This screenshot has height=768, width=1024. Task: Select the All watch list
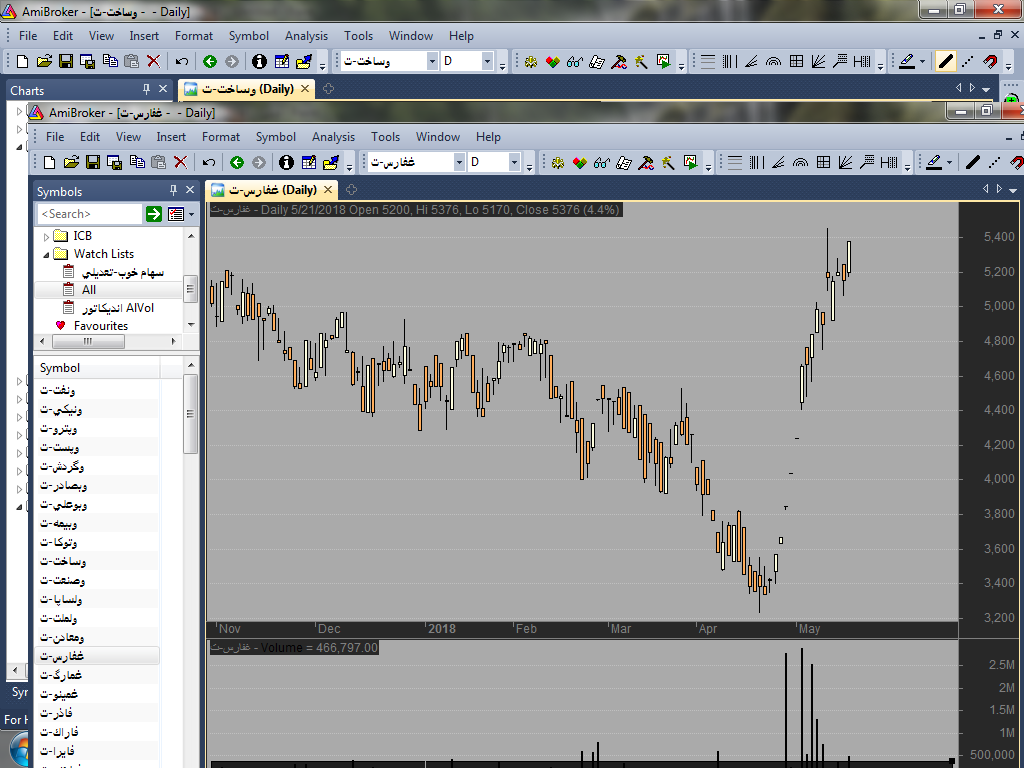[89, 290]
